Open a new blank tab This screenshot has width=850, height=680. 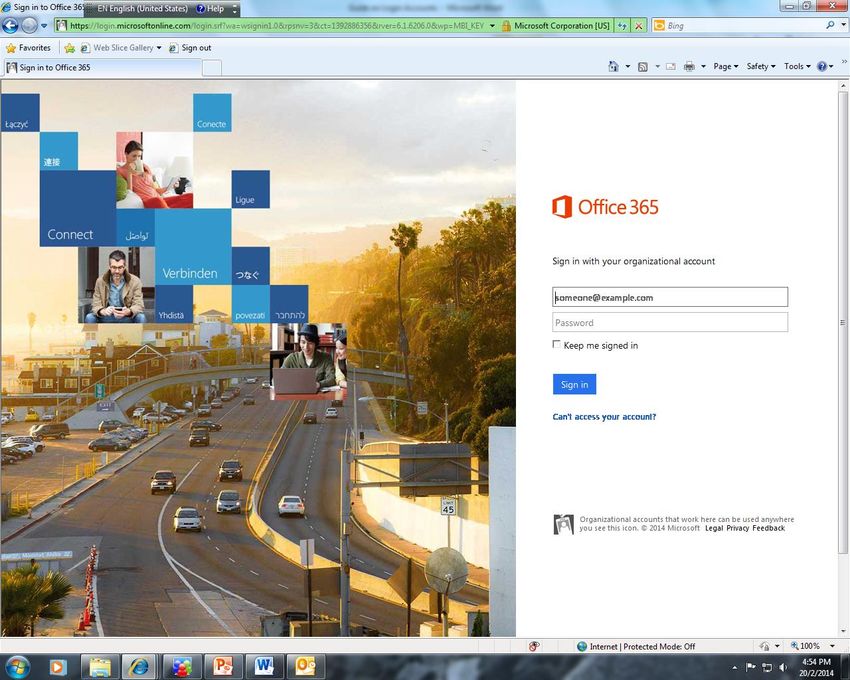tap(212, 68)
